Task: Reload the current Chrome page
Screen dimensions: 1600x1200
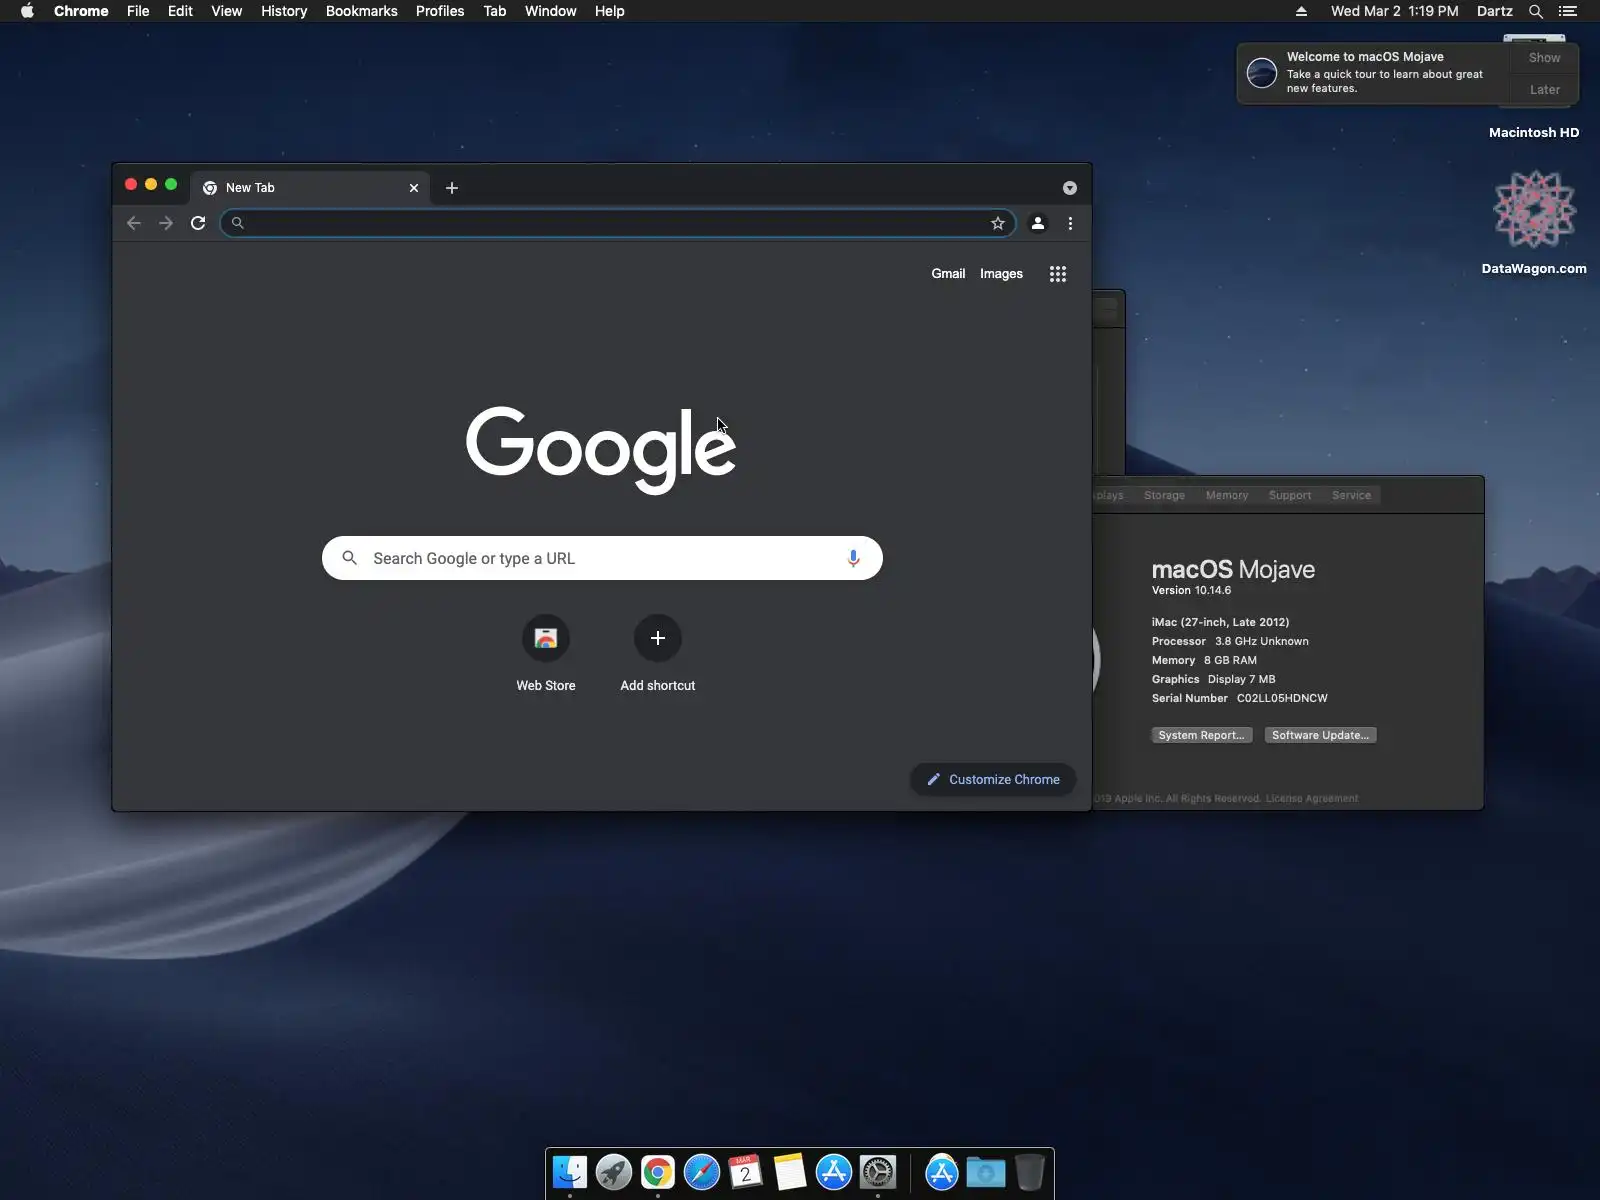Action: 198,223
